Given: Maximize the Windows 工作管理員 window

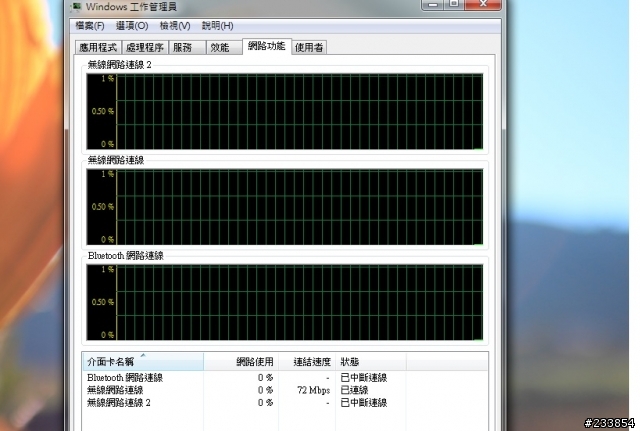Looking at the screenshot, I should point(454,4).
